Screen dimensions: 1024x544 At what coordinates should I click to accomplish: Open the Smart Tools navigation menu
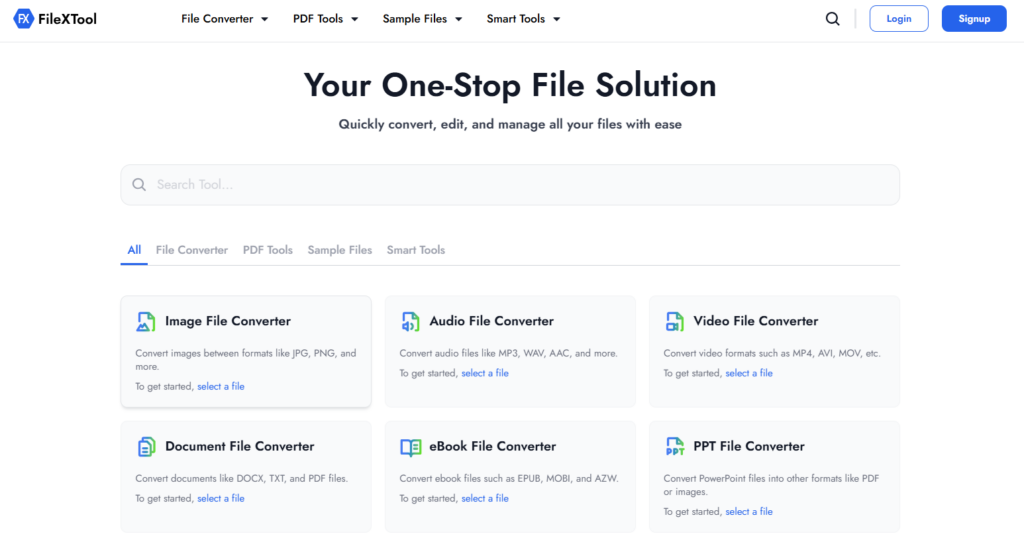pyautogui.click(x=523, y=19)
